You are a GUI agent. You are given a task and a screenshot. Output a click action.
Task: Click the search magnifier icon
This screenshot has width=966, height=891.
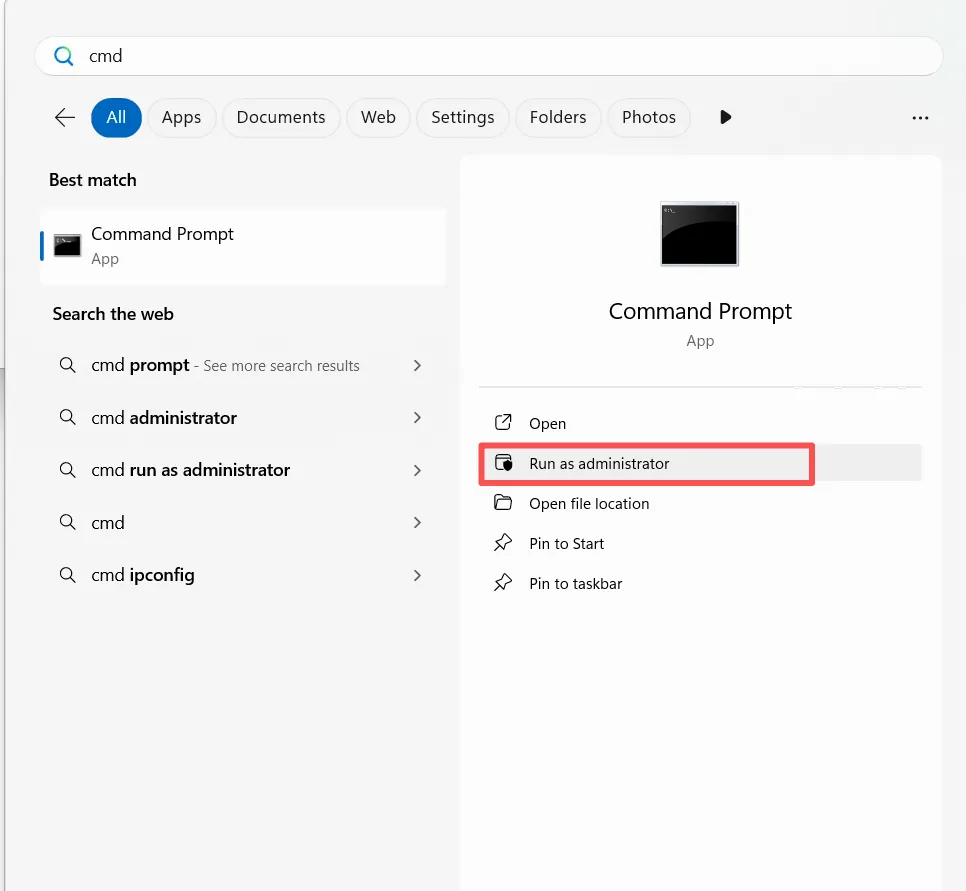[62, 56]
